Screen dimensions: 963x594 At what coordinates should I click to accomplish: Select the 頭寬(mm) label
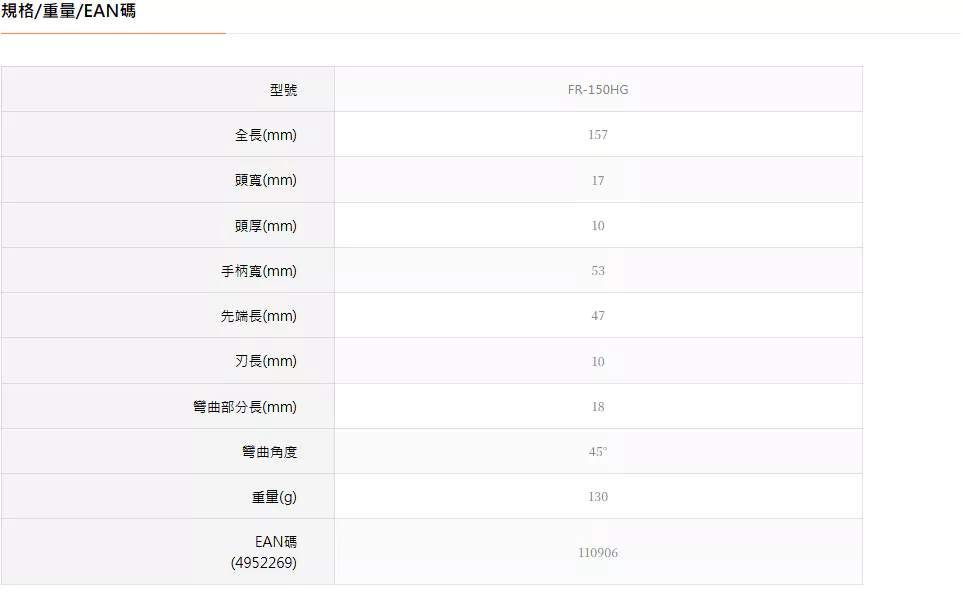point(265,180)
